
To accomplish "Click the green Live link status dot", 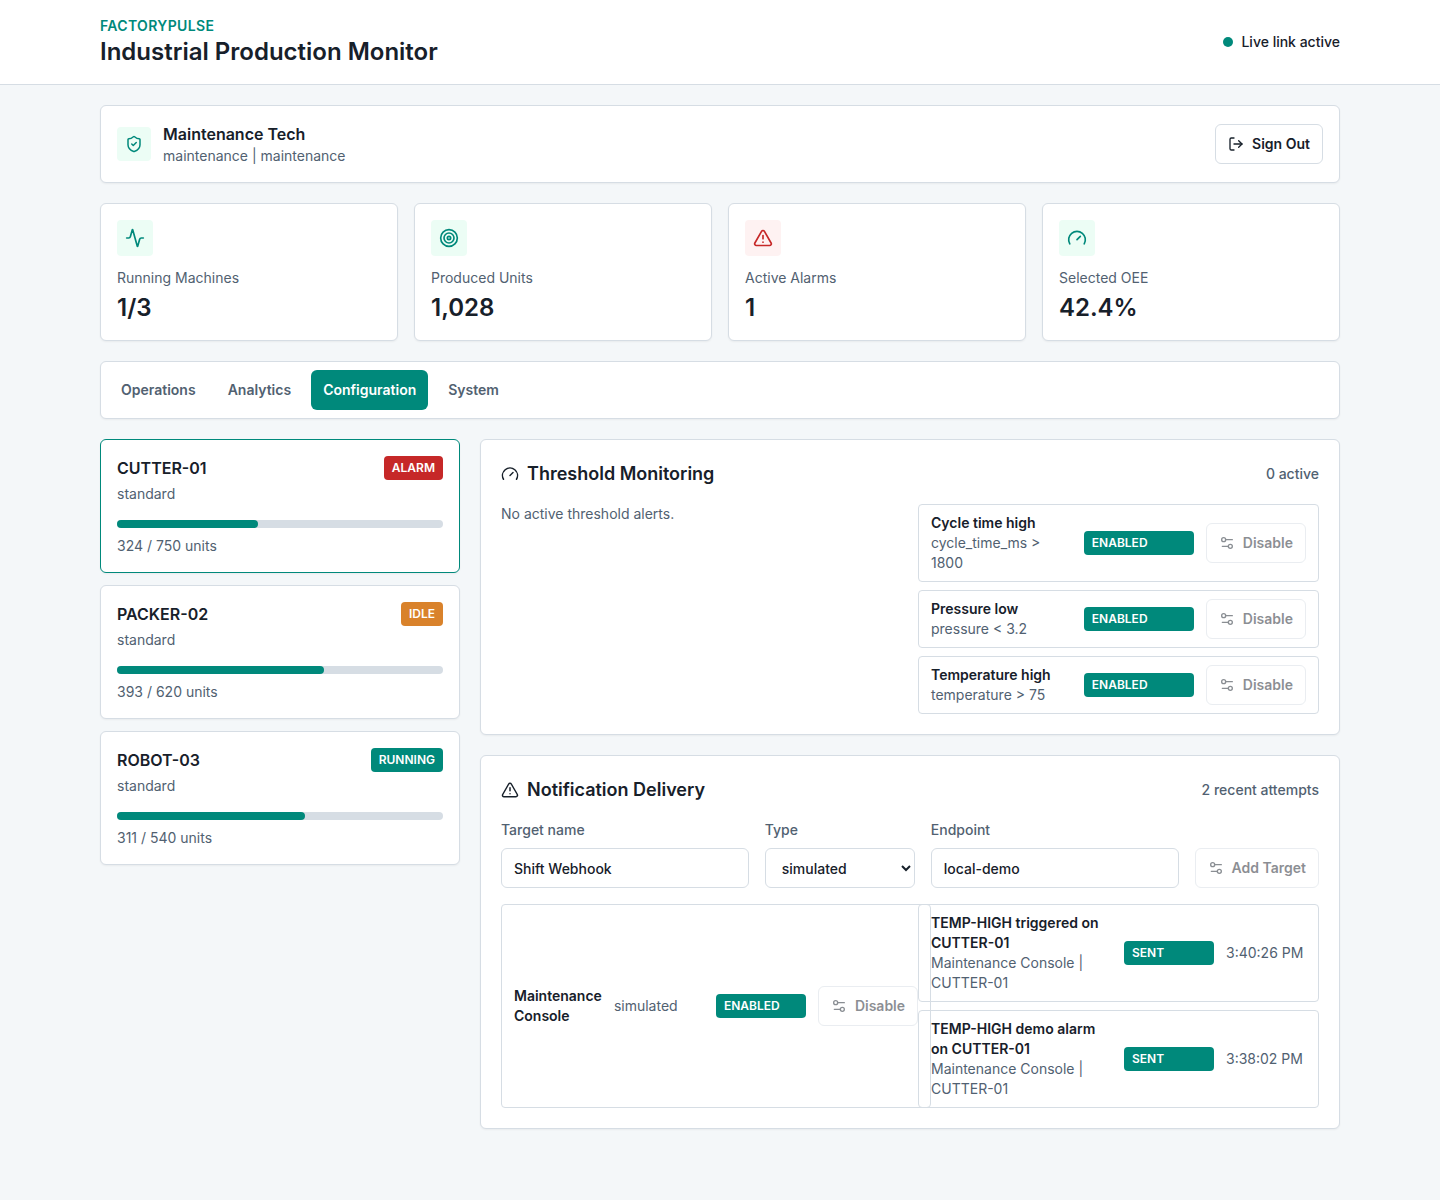I will pos(1228,42).
